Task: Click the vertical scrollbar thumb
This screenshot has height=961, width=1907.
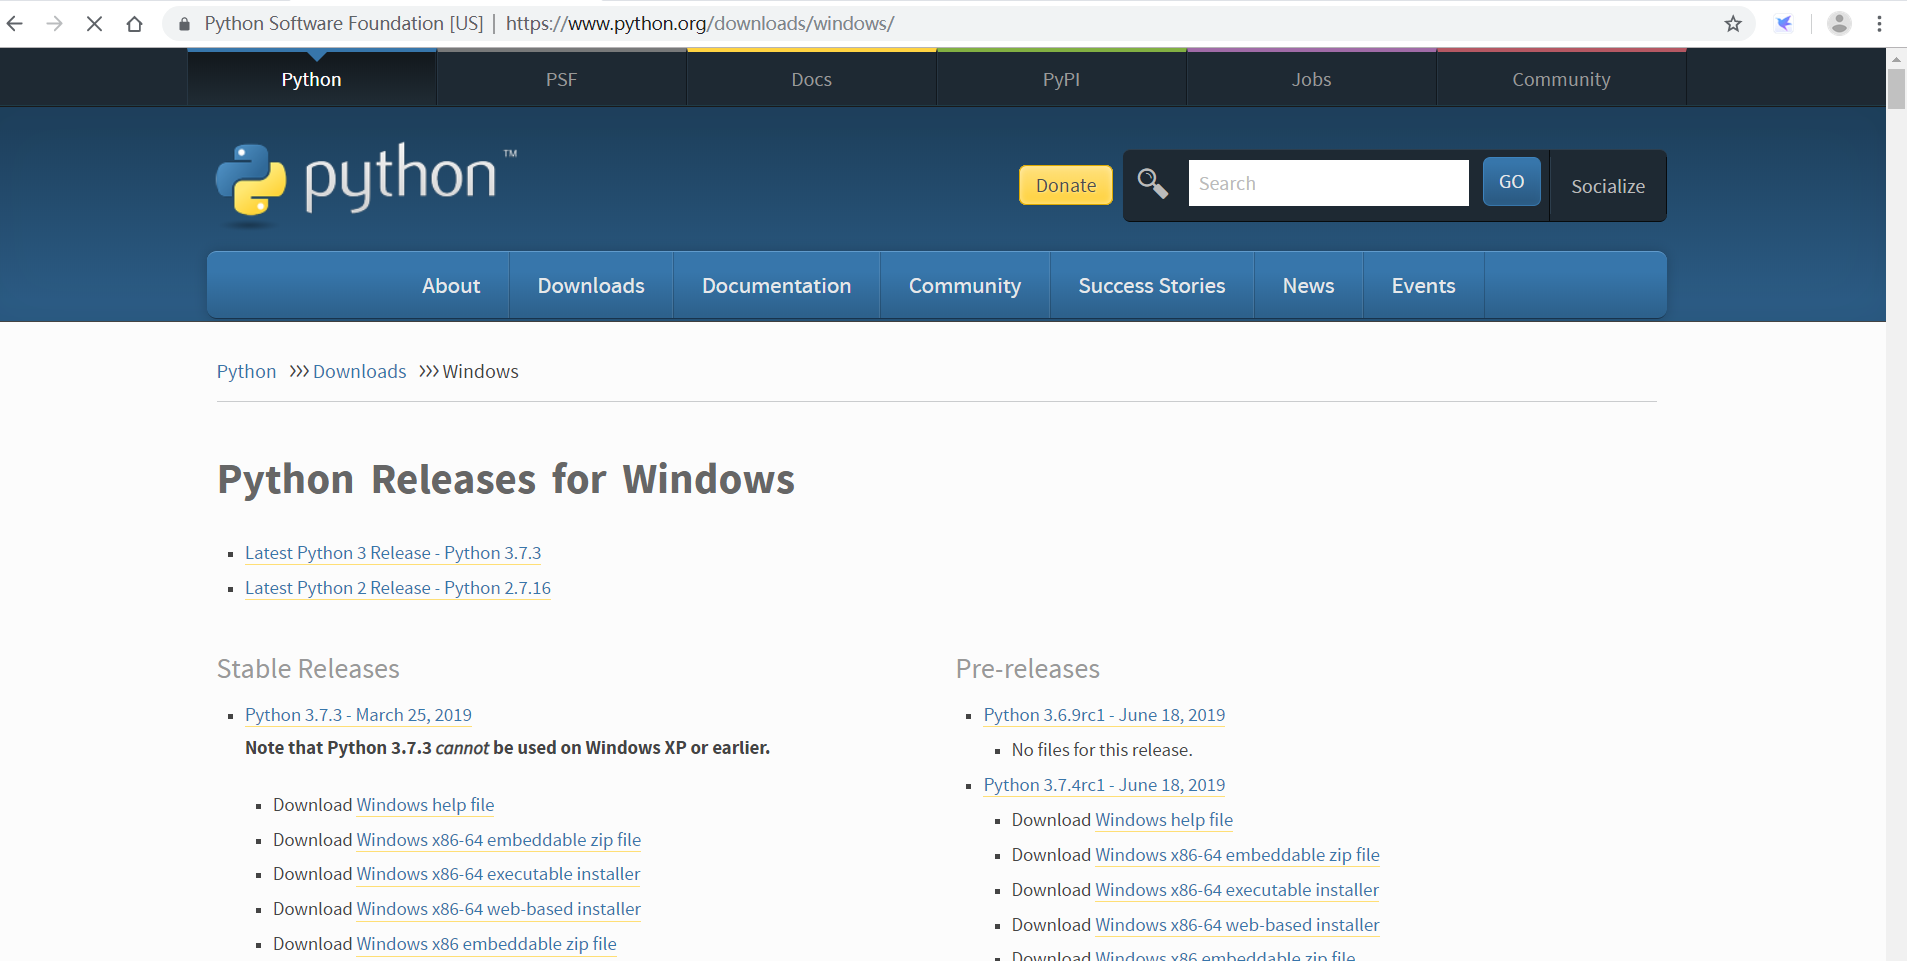Action: point(1896,88)
